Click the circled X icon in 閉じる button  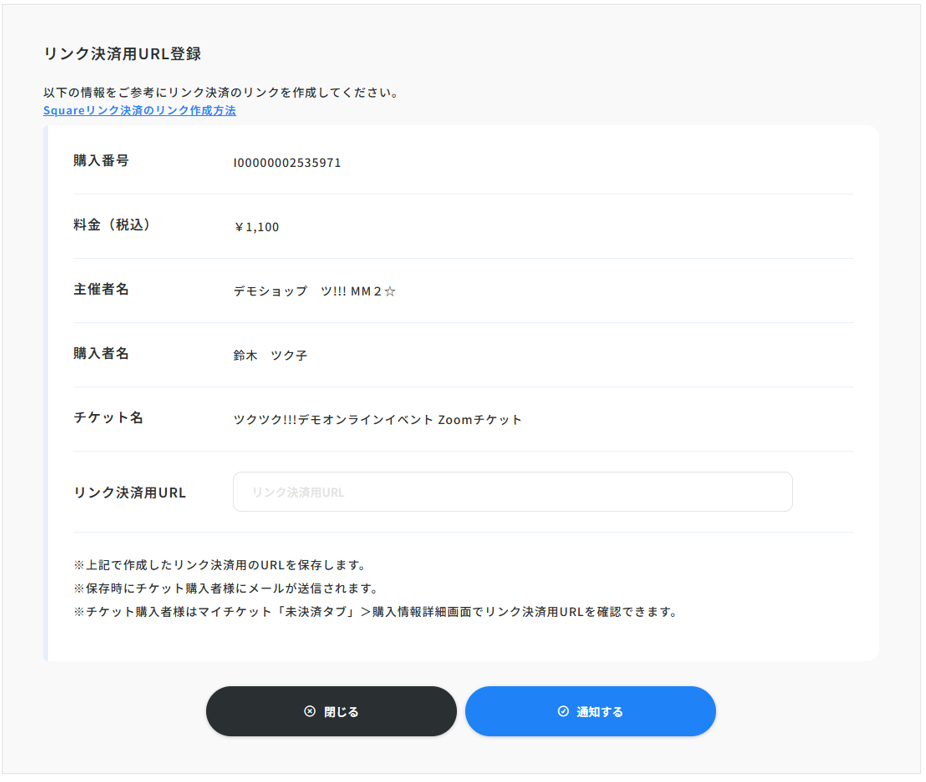tap(310, 712)
